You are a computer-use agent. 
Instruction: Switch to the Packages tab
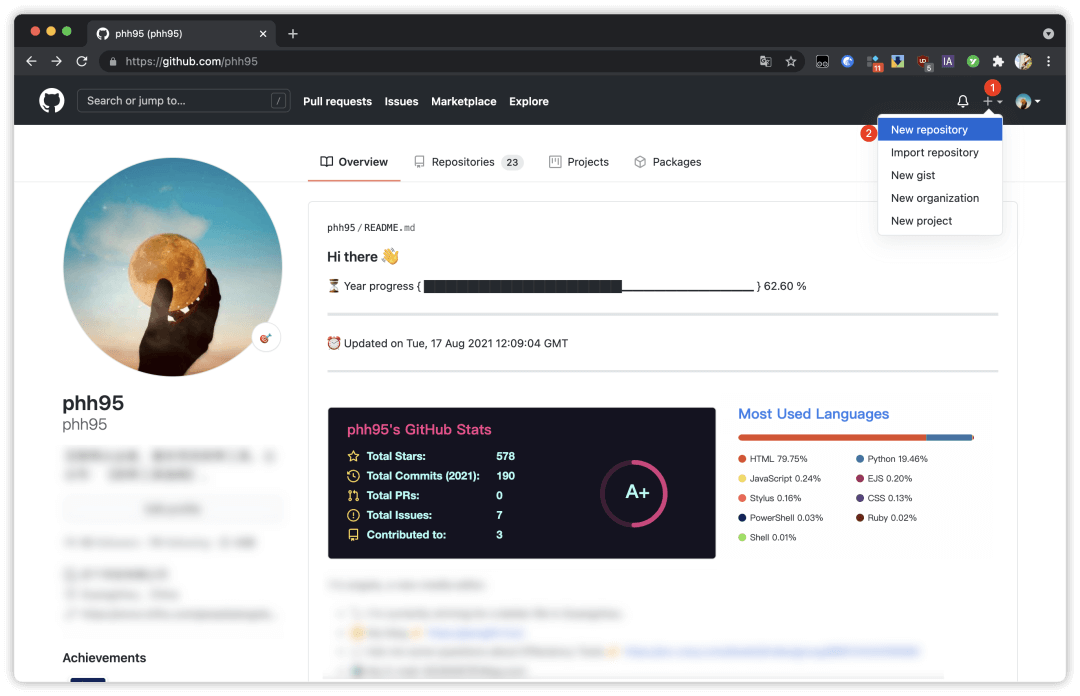[667, 162]
